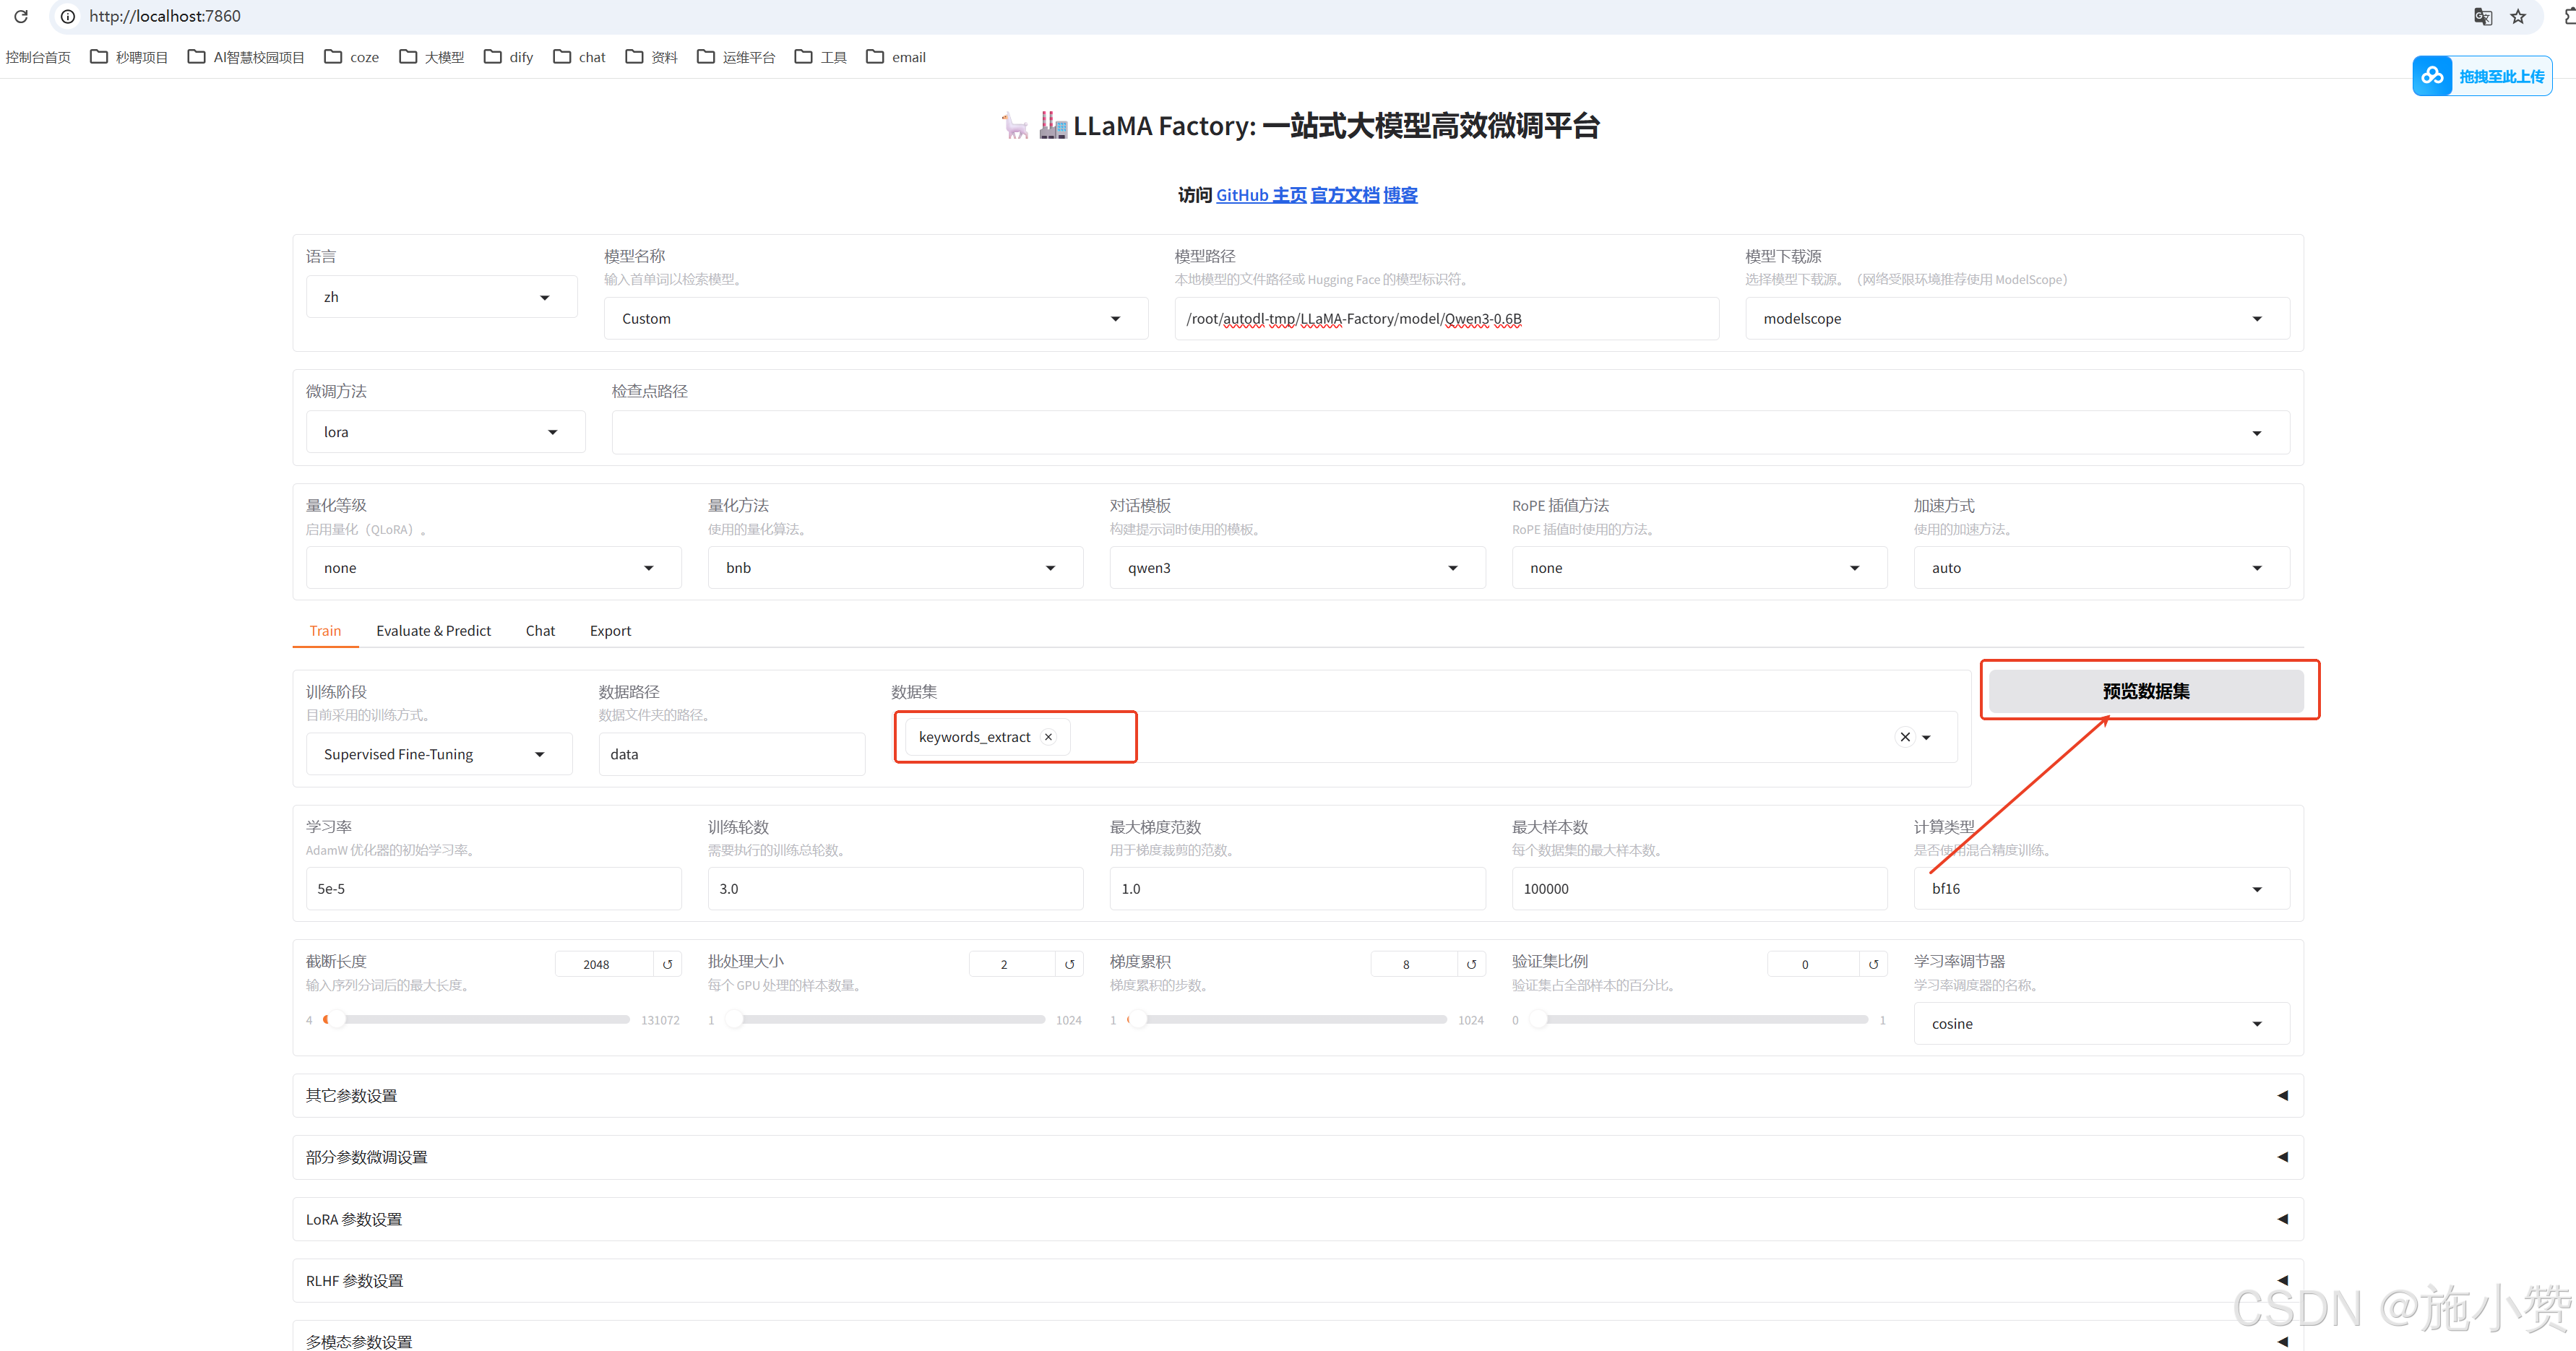This screenshot has height=1351, width=2576.
Task: Reset 梯度累积 value to default
Action: [x=1472, y=964]
